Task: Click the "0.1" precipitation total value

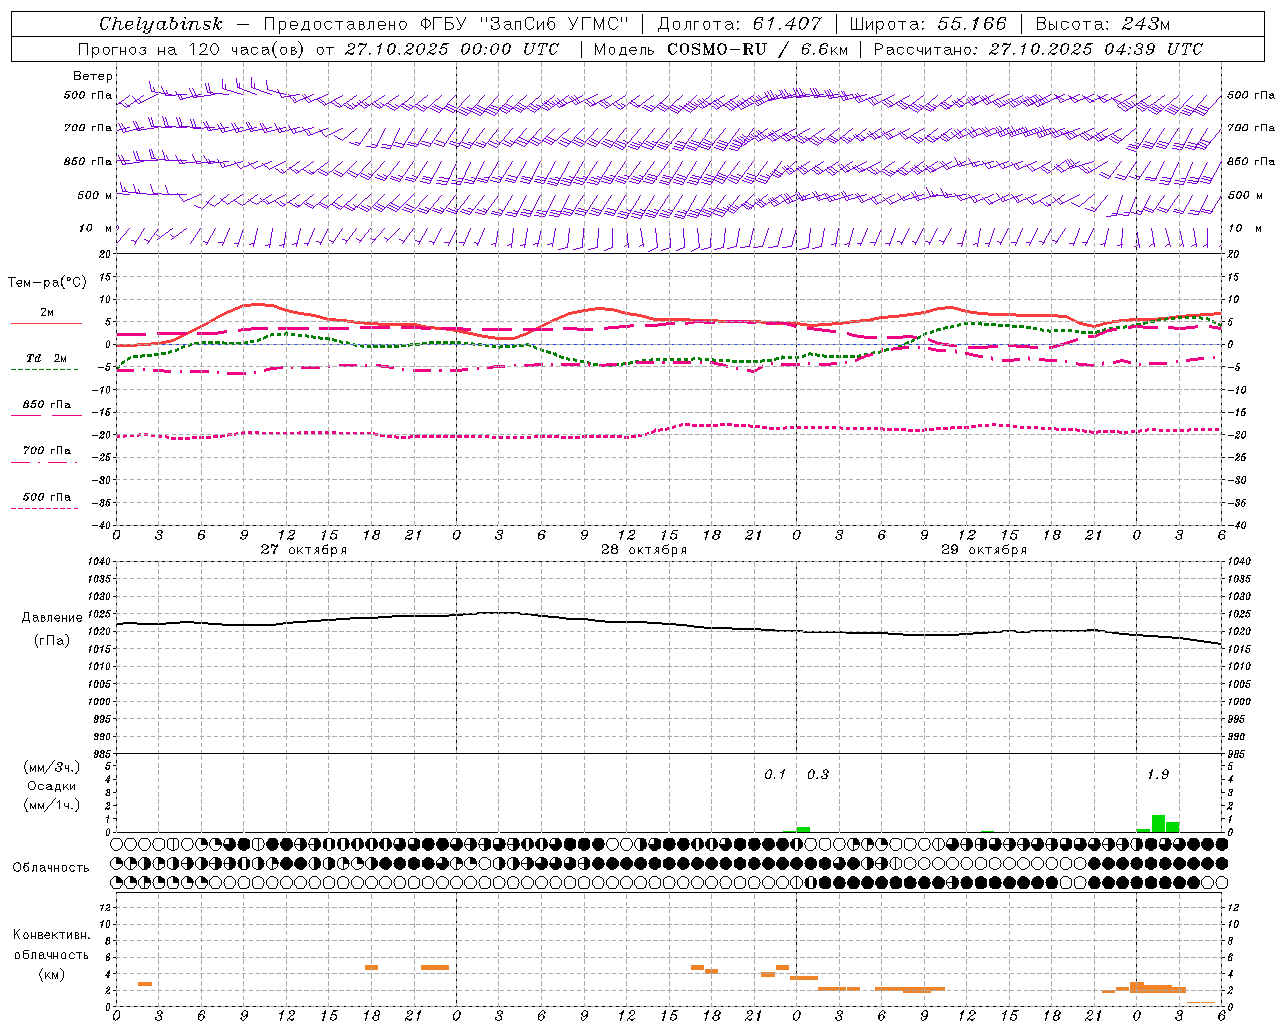Action: [x=775, y=775]
